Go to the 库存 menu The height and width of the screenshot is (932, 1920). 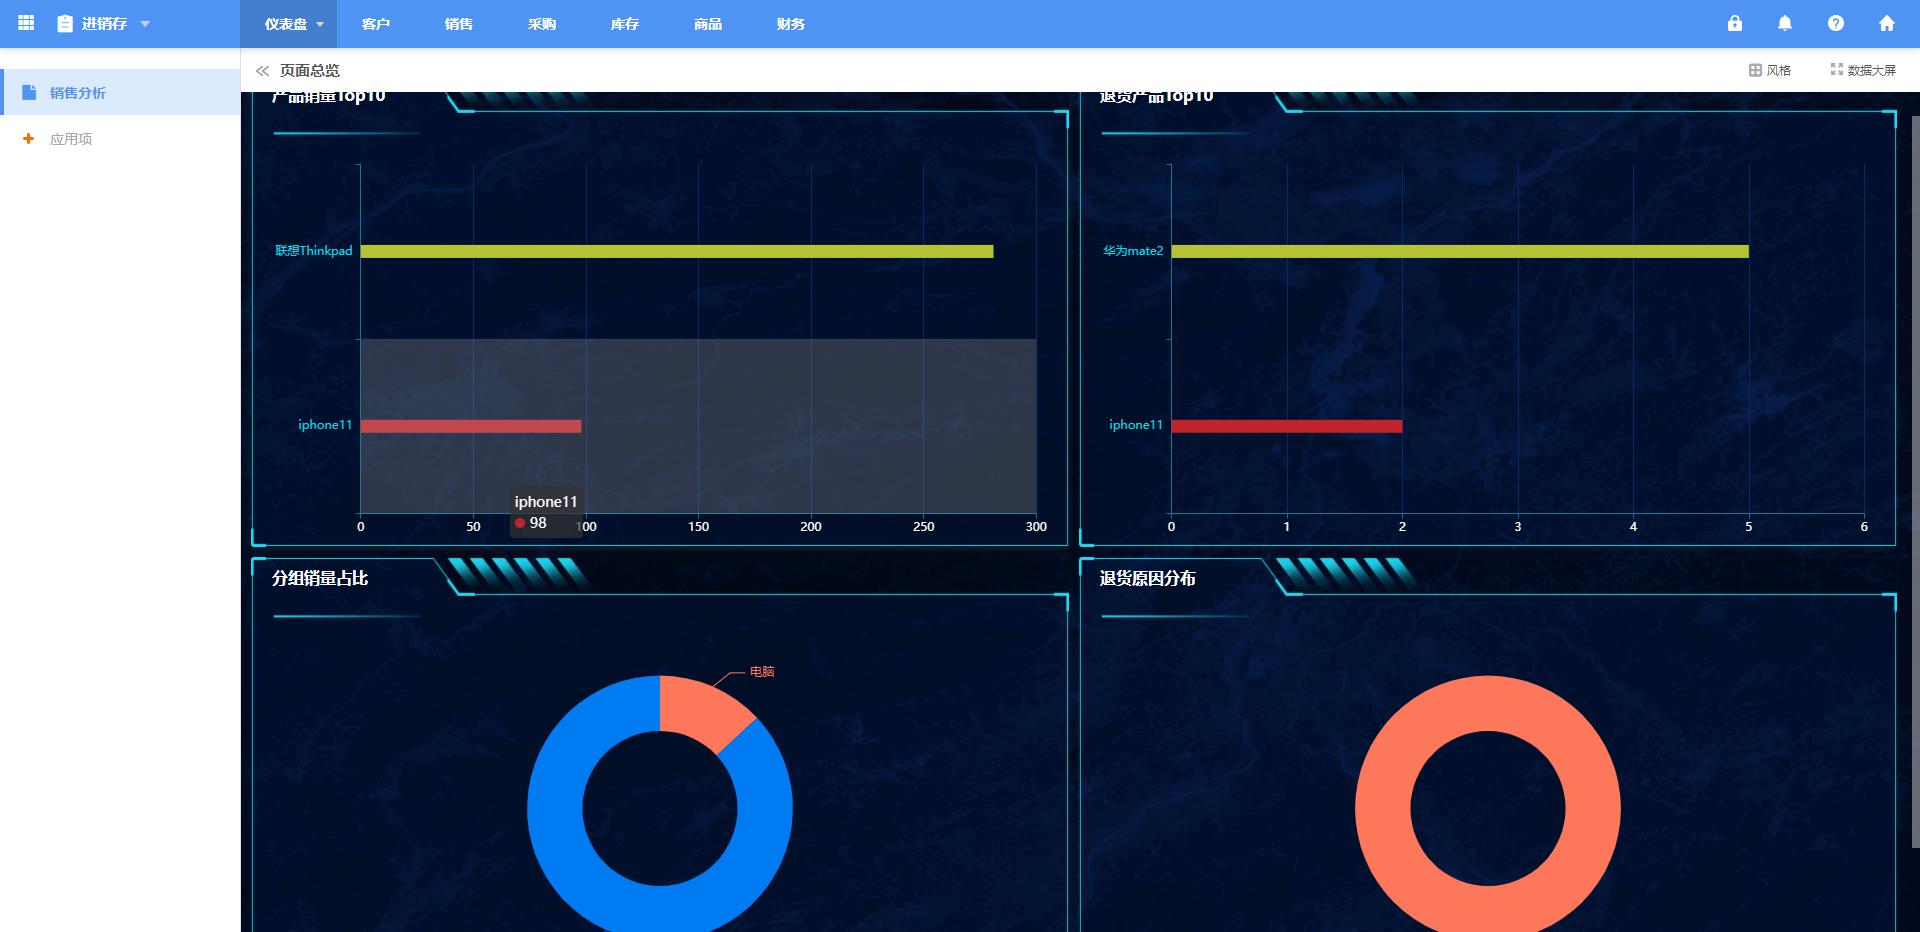point(625,24)
